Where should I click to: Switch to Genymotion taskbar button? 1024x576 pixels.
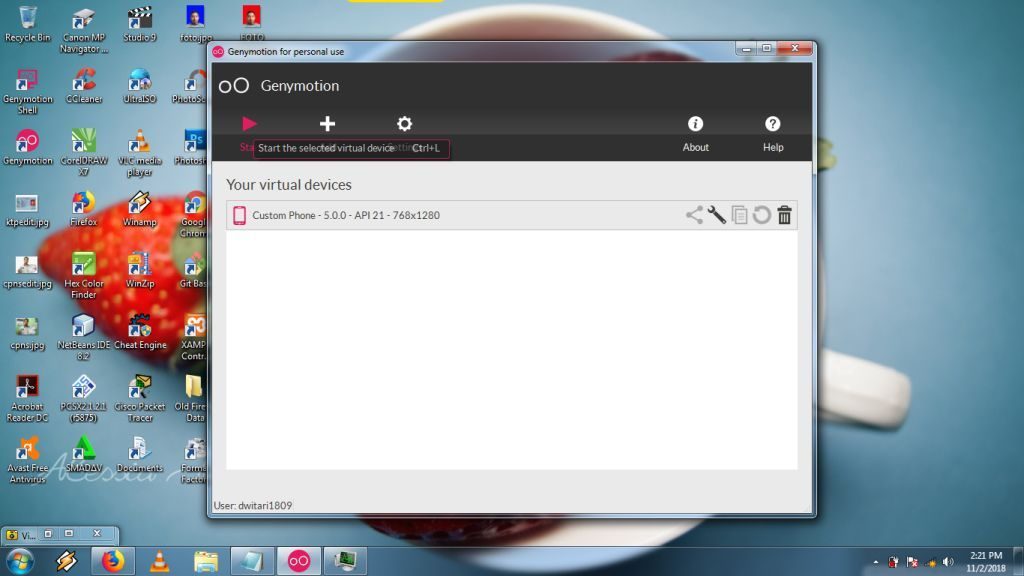click(x=299, y=561)
